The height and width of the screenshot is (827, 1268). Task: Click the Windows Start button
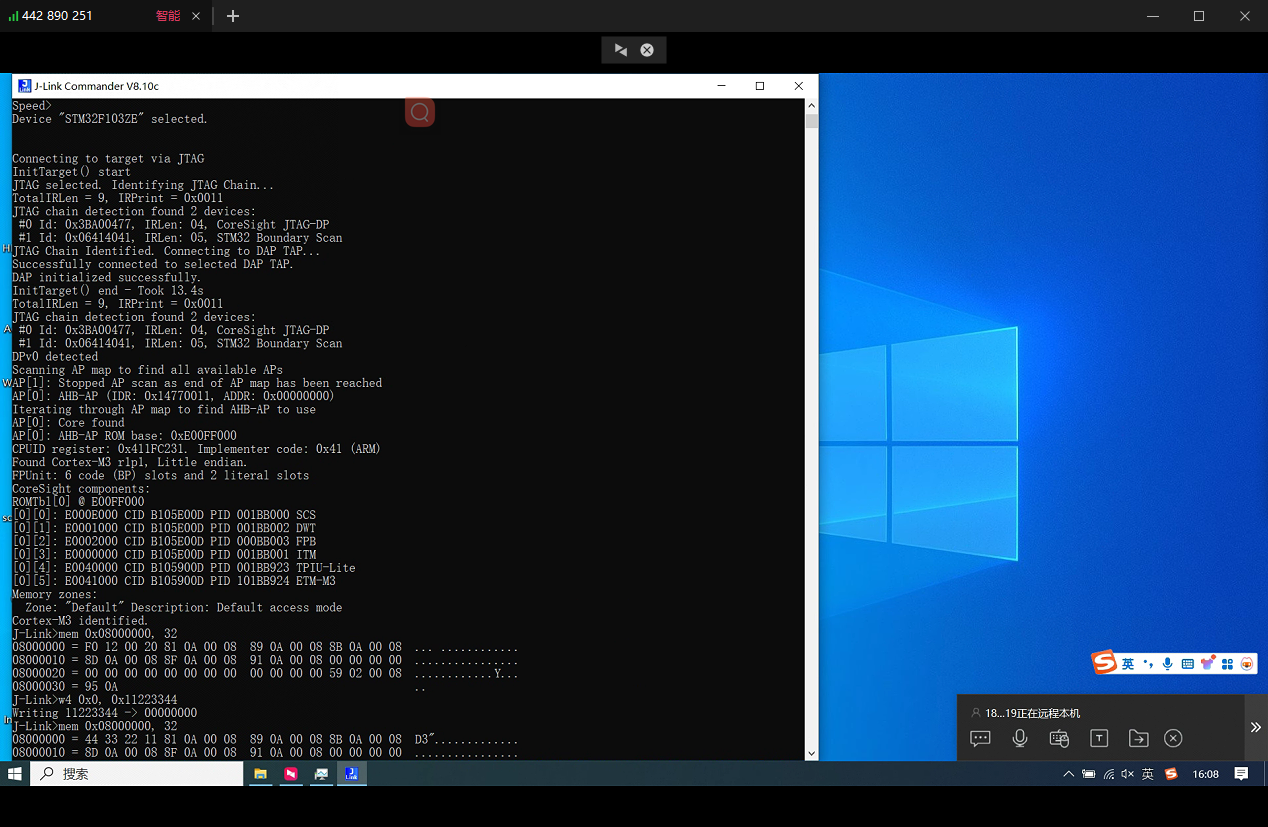coord(15,774)
